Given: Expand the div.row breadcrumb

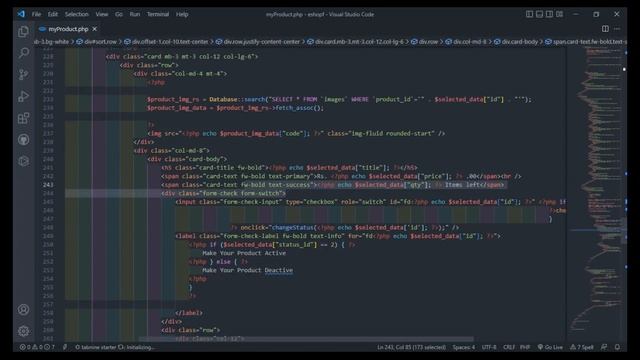Looking at the screenshot, I should point(424,42).
